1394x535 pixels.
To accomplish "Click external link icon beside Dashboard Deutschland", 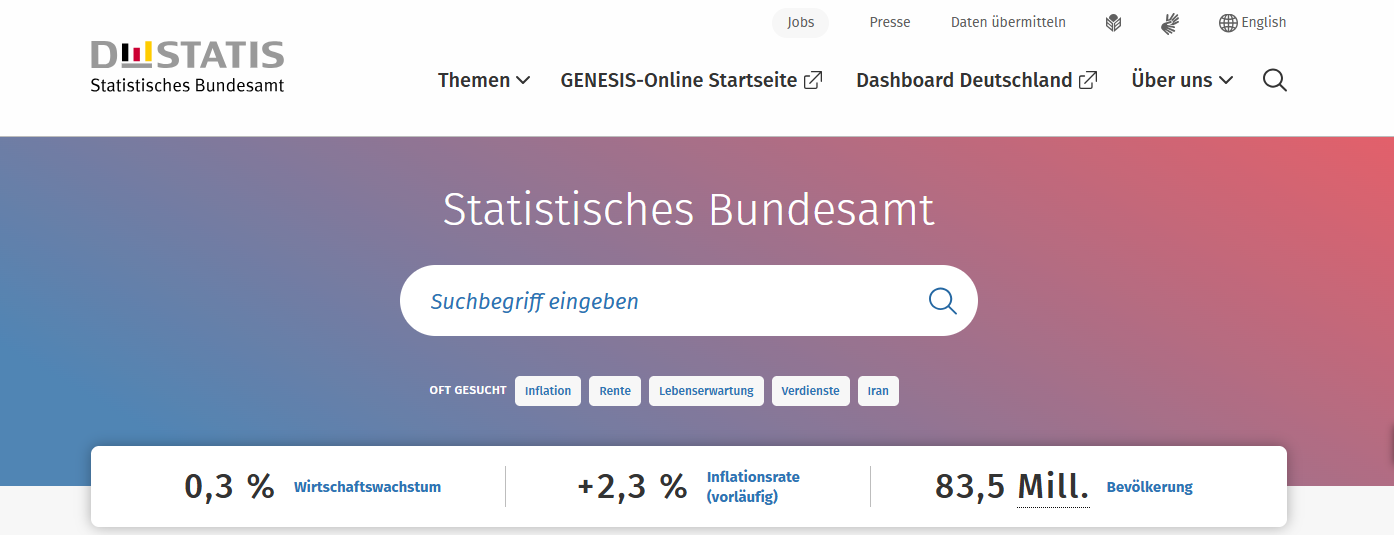I will point(1088,80).
